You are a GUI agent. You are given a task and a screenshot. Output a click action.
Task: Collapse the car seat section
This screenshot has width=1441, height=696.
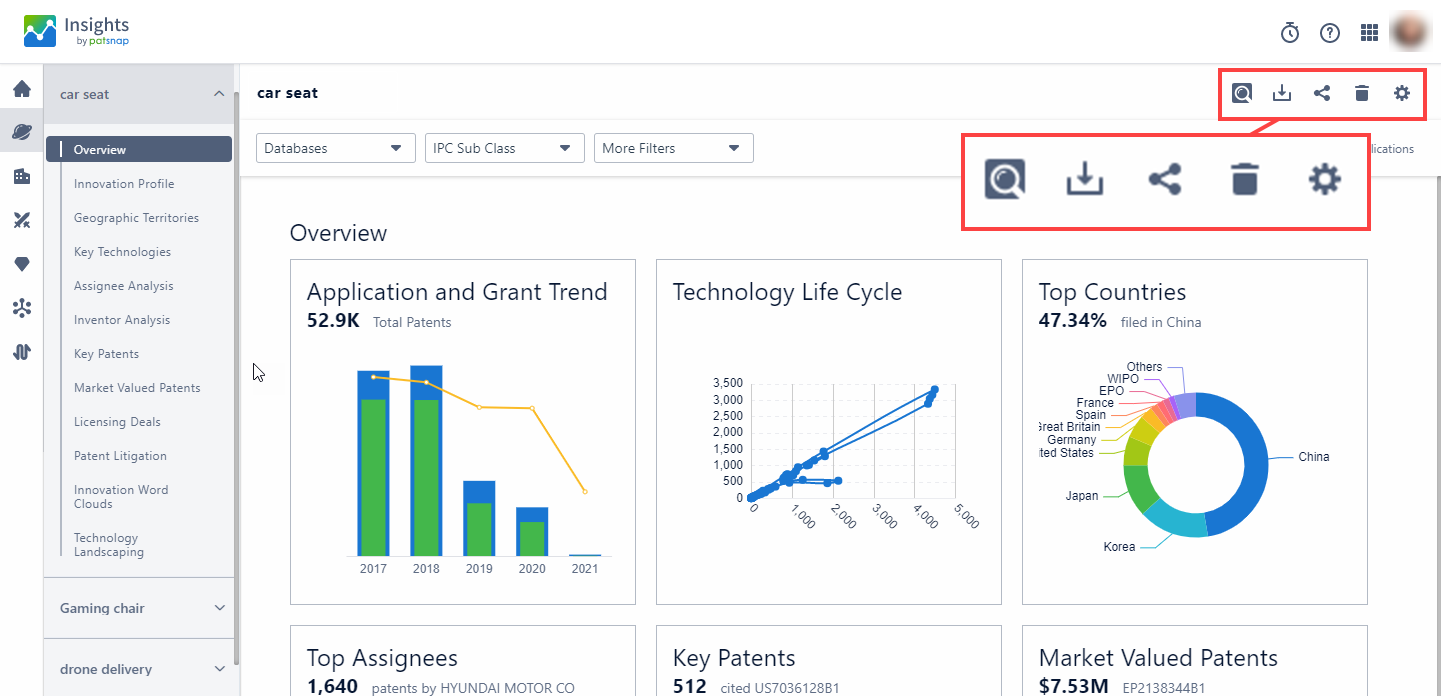219,94
